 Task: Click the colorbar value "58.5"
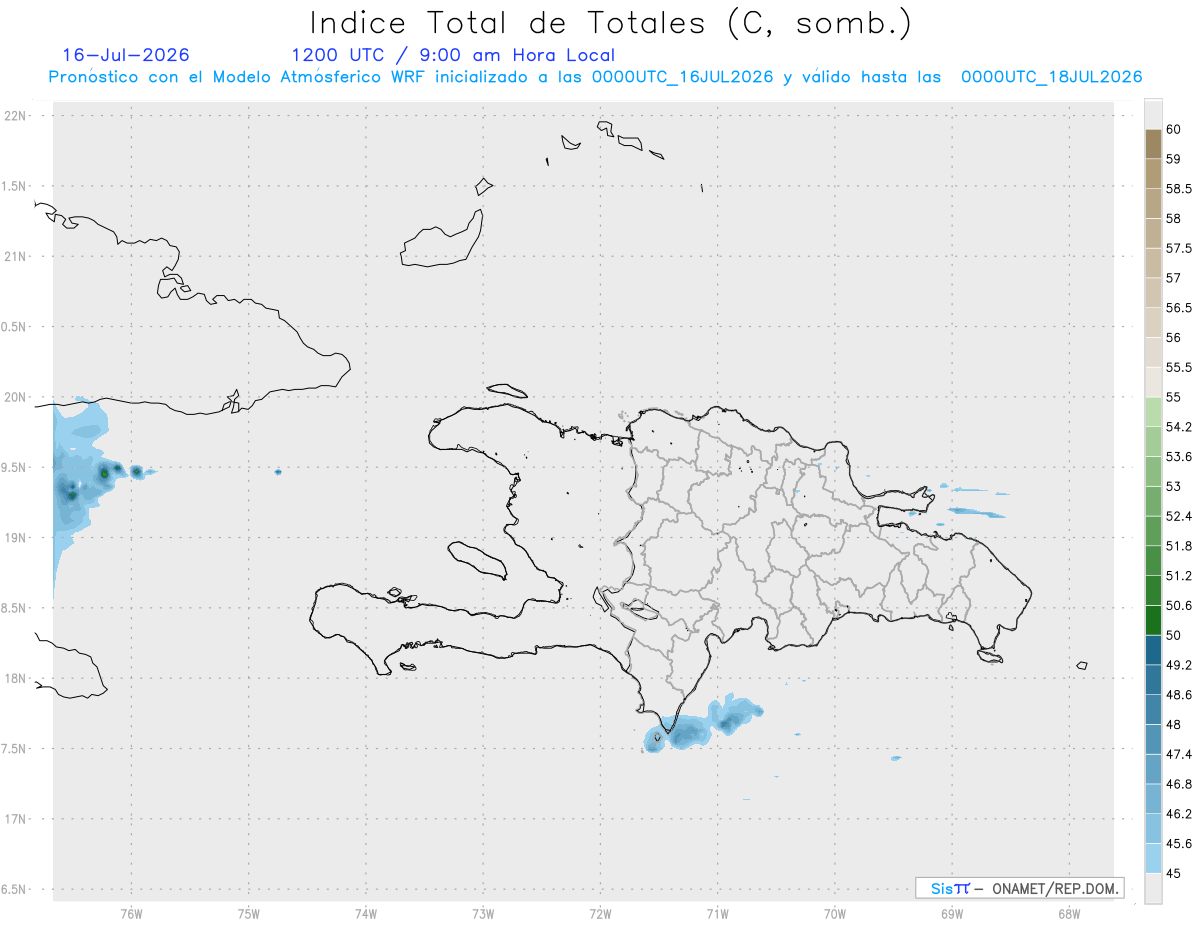1179,189
